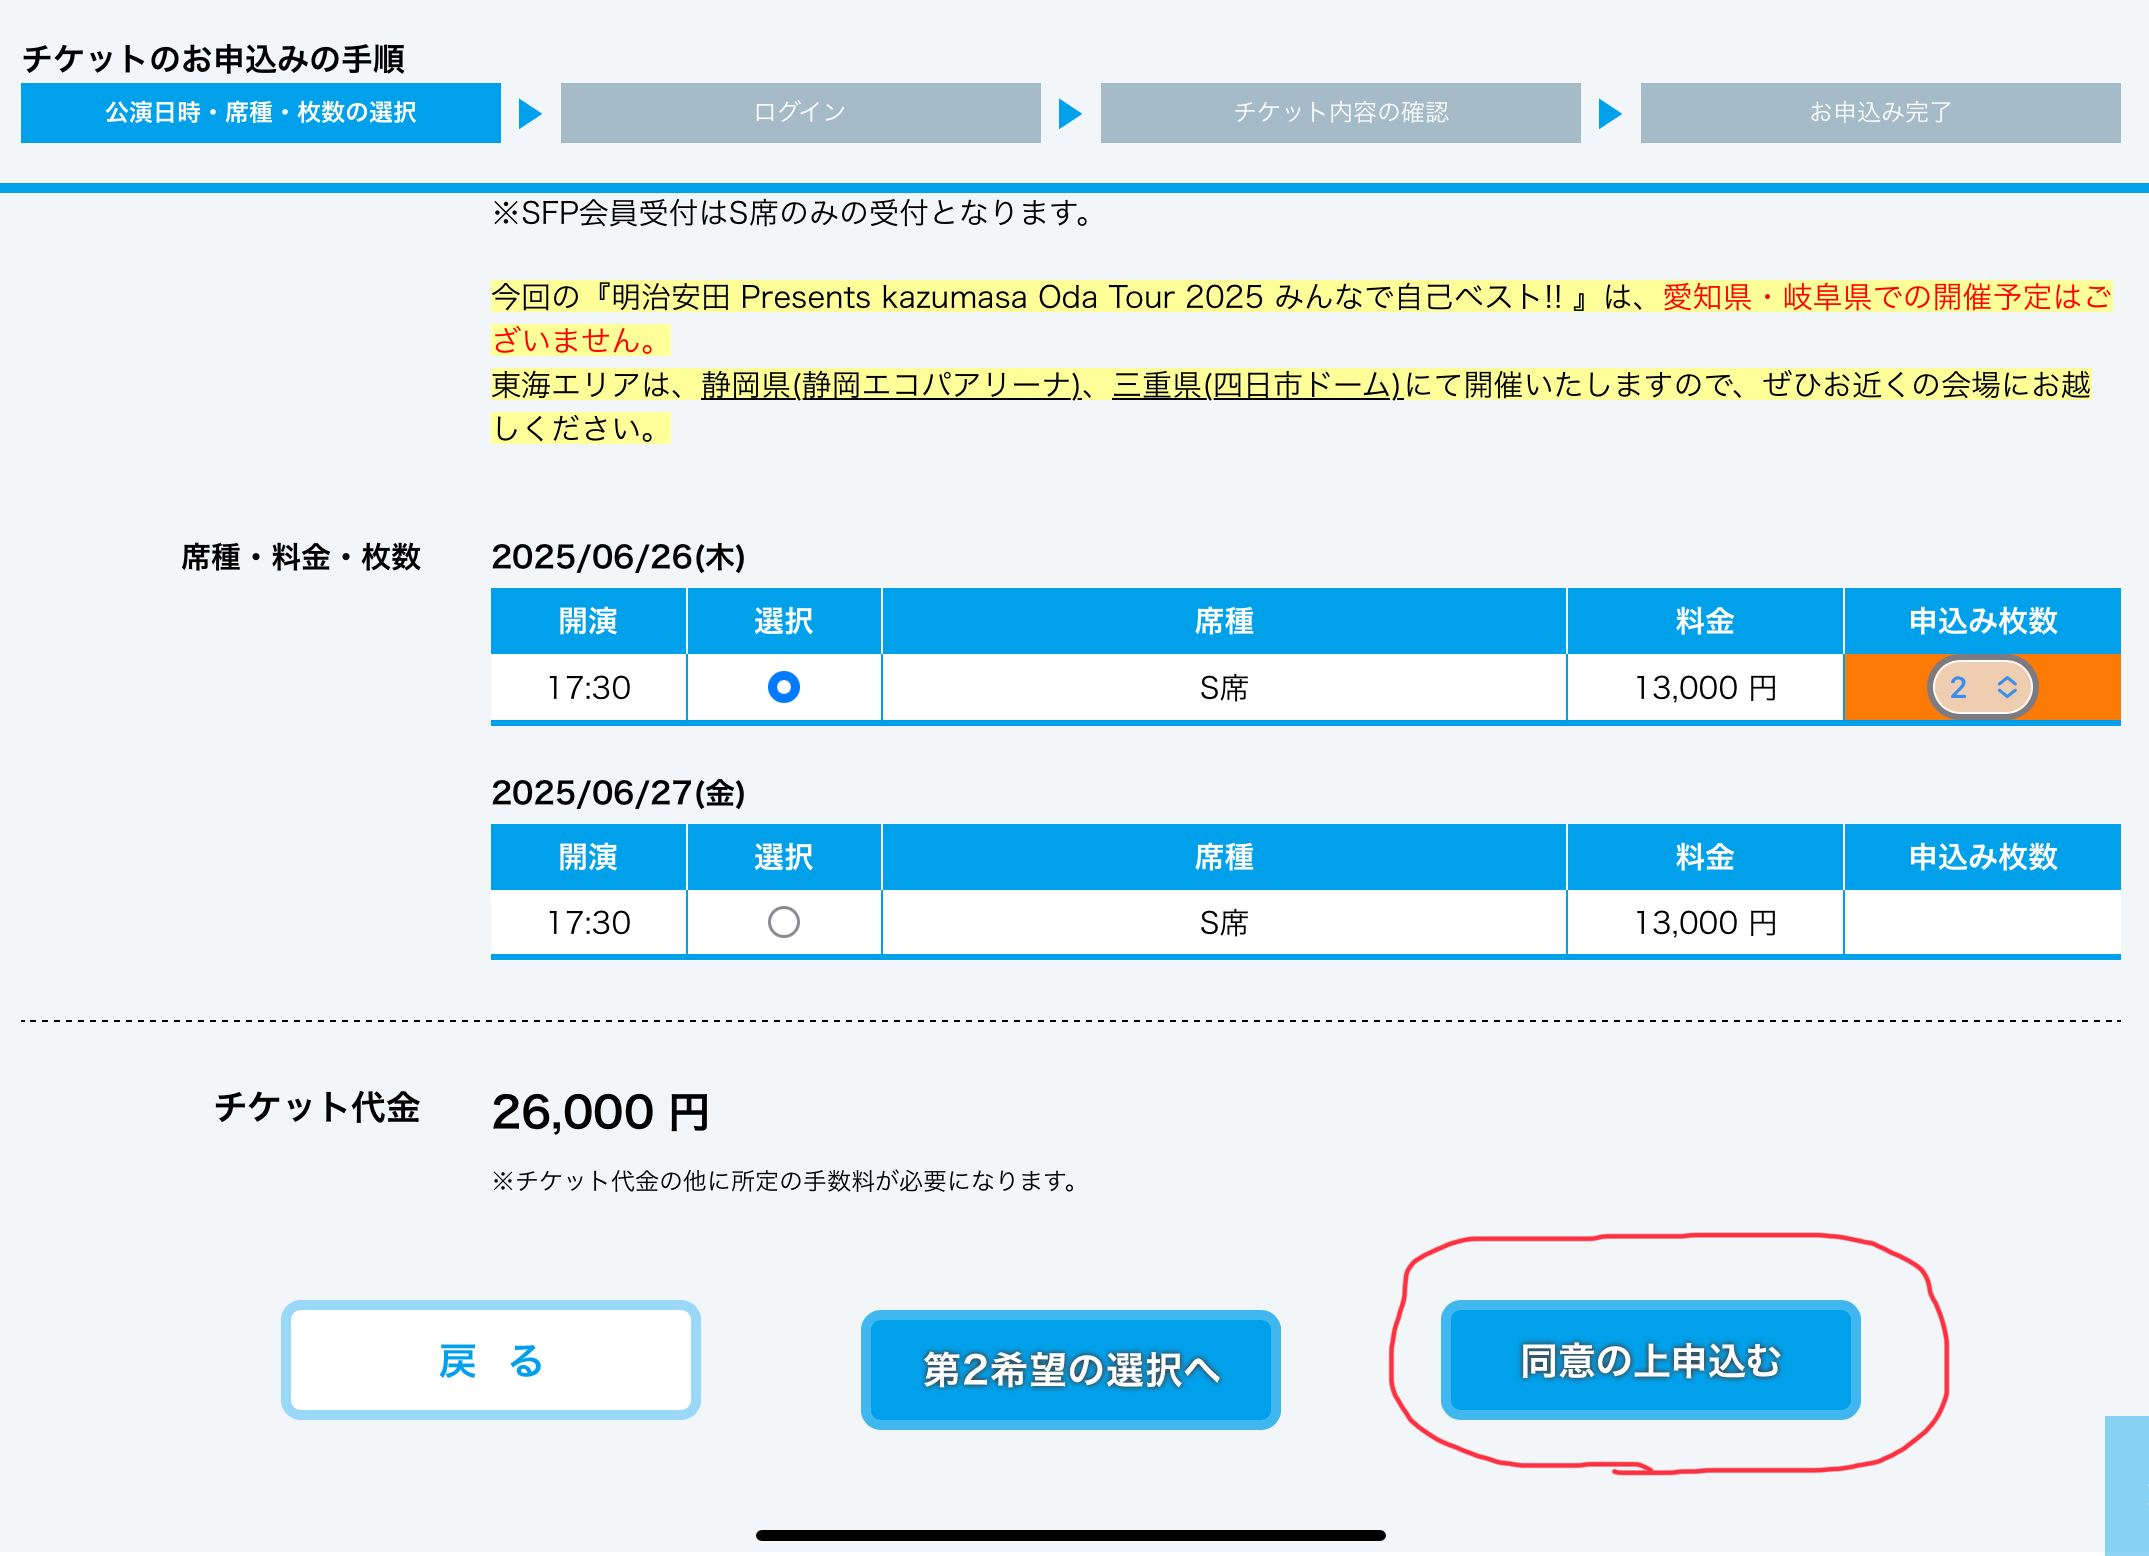The image size is (2149, 1556).
Task: Click the 戻る back button
Action: (x=490, y=1360)
